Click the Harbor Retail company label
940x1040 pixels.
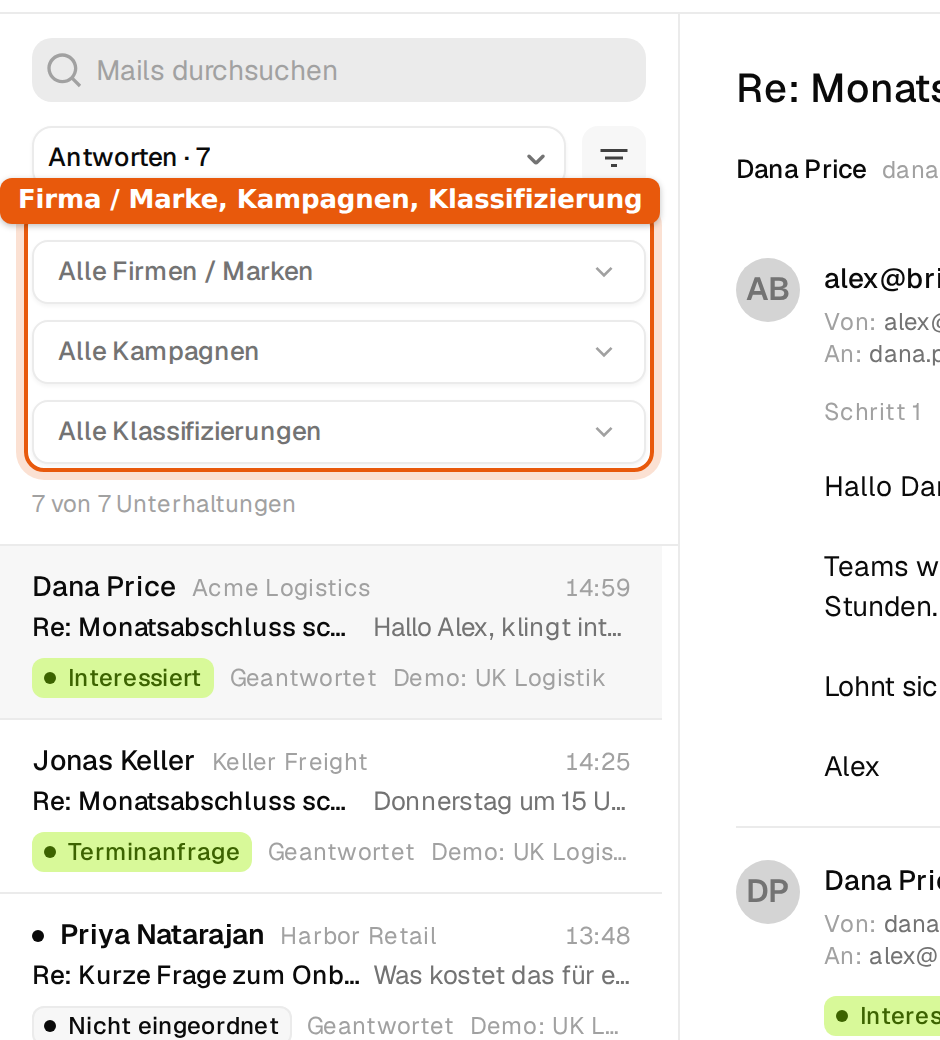(358, 936)
